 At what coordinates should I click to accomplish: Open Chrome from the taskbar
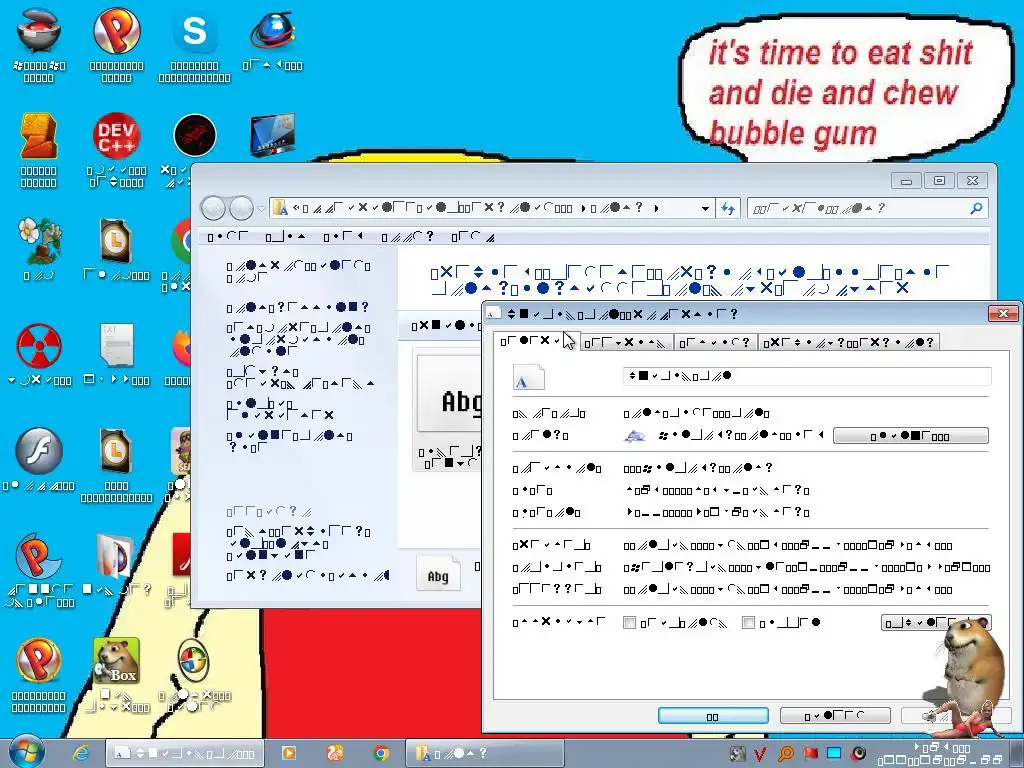click(x=381, y=753)
